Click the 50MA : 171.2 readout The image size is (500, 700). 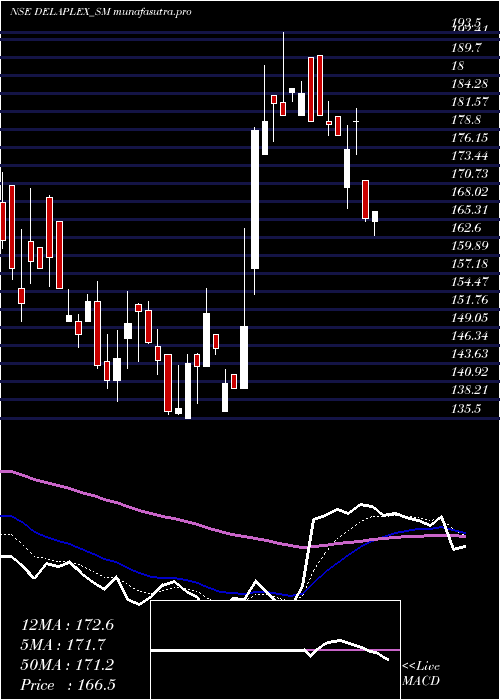tap(68, 665)
